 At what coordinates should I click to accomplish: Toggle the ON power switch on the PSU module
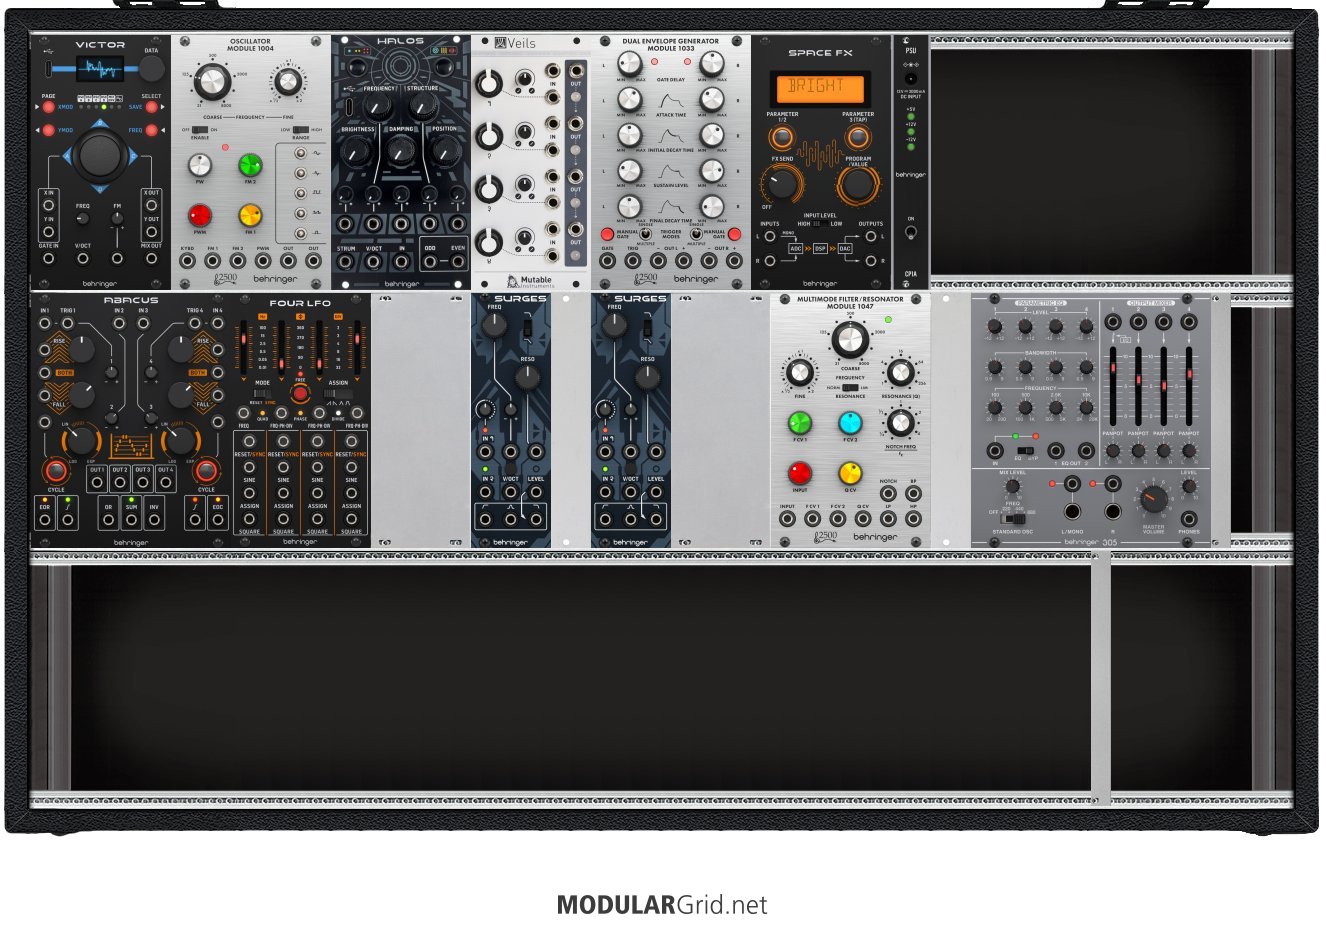pos(911,232)
